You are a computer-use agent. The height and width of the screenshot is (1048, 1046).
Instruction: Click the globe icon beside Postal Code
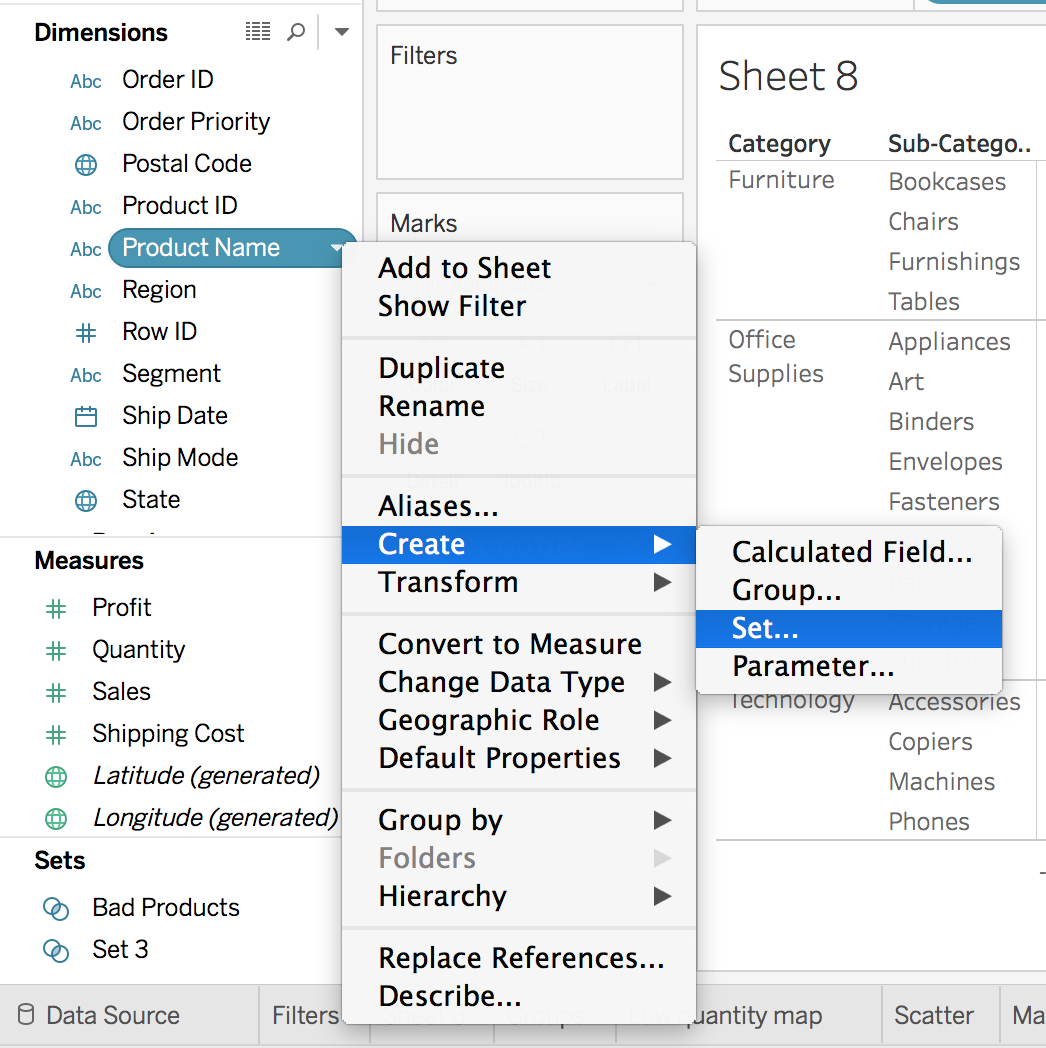click(x=86, y=165)
